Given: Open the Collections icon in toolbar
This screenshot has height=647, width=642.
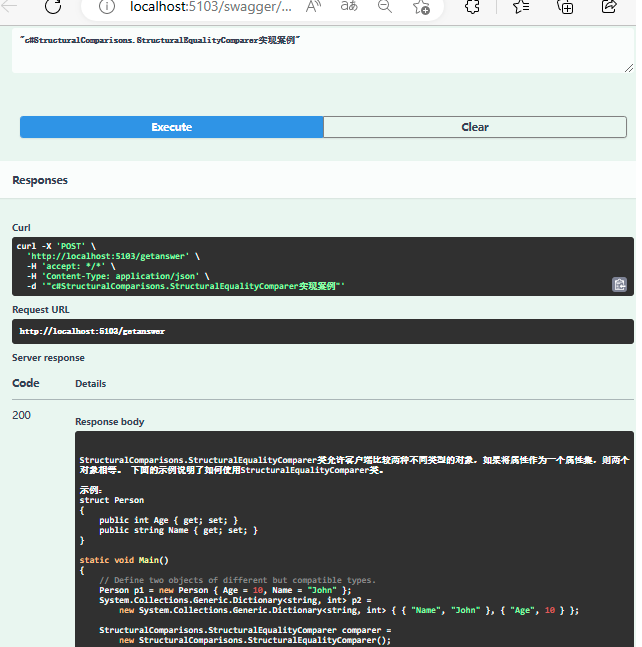Looking at the screenshot, I should pos(565,7).
